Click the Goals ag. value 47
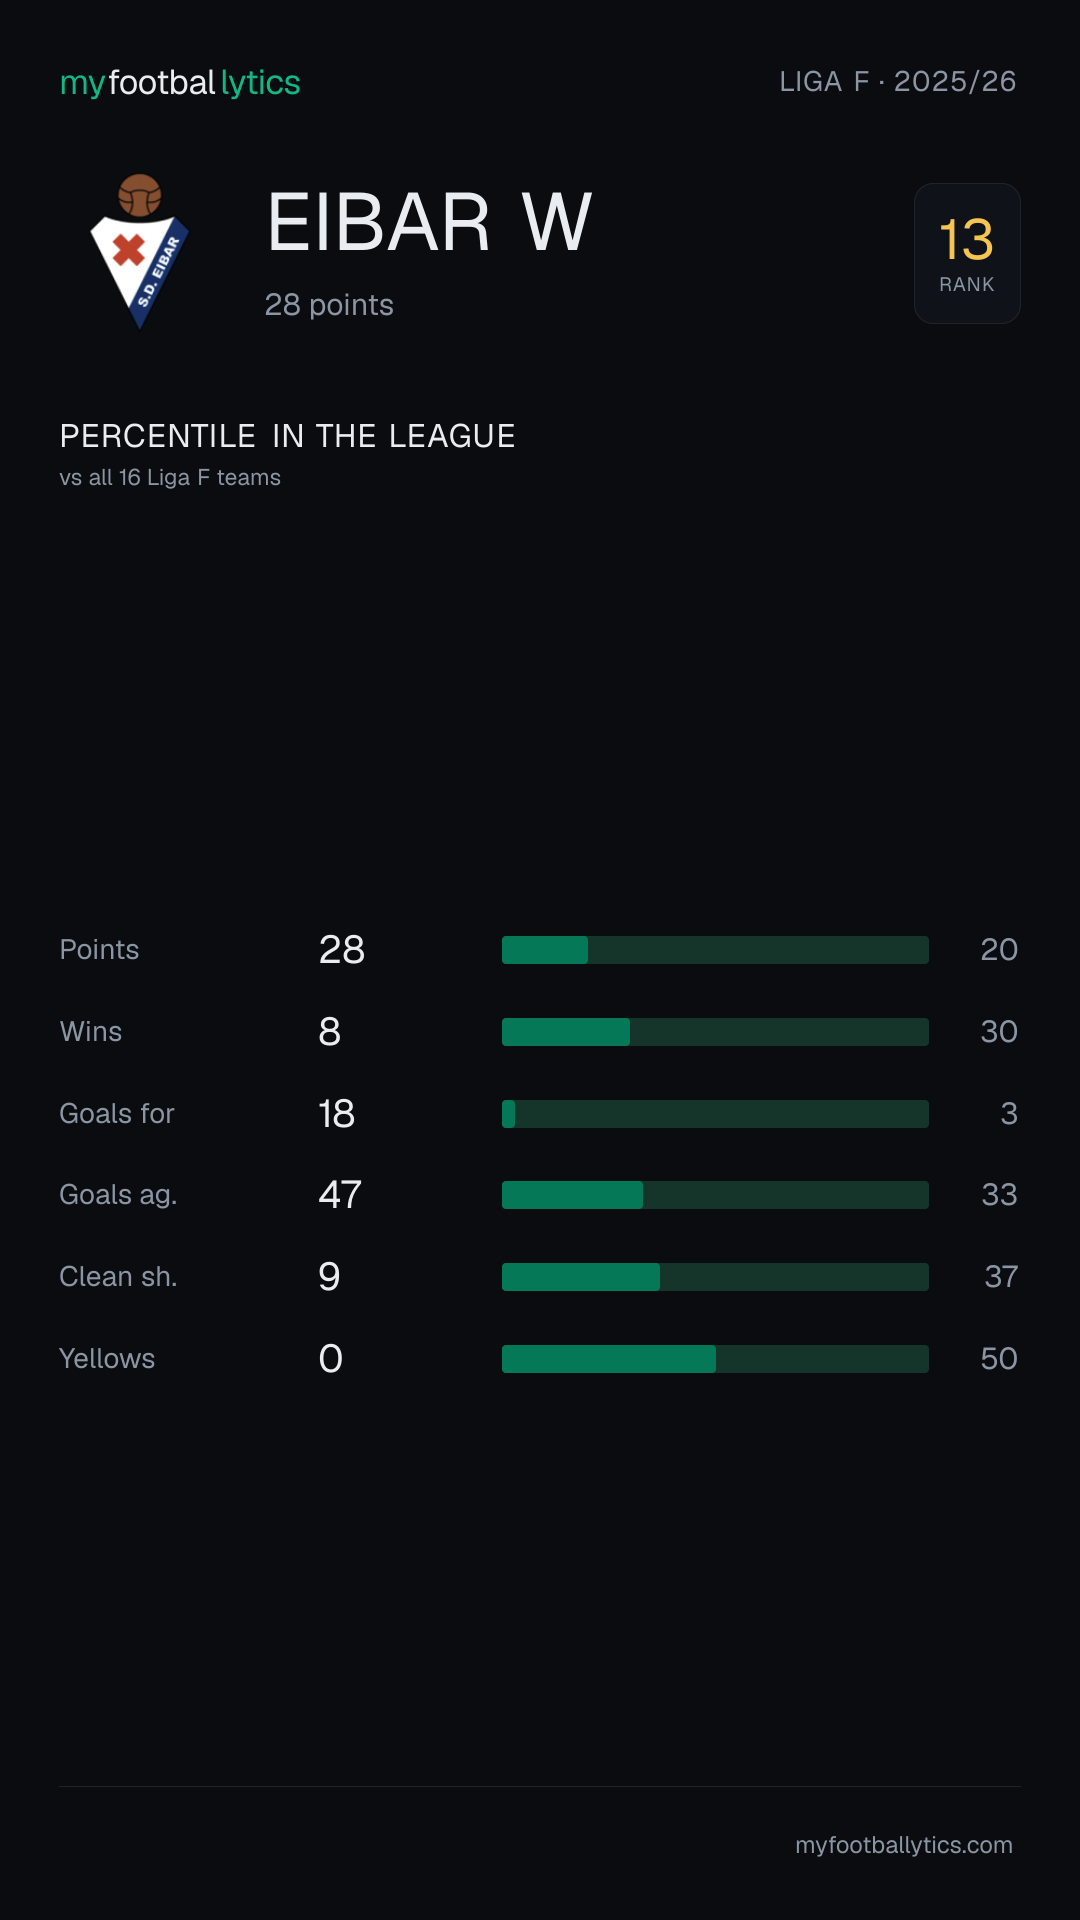The height and width of the screenshot is (1920, 1080). click(340, 1195)
